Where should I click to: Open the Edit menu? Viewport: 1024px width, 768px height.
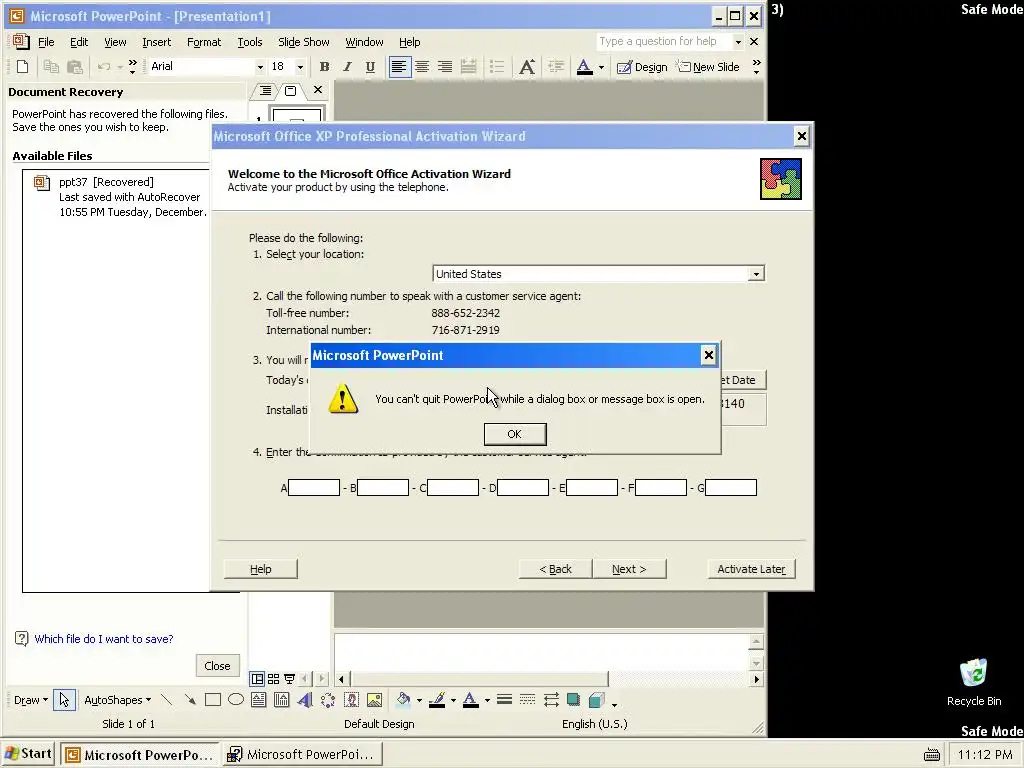79,42
